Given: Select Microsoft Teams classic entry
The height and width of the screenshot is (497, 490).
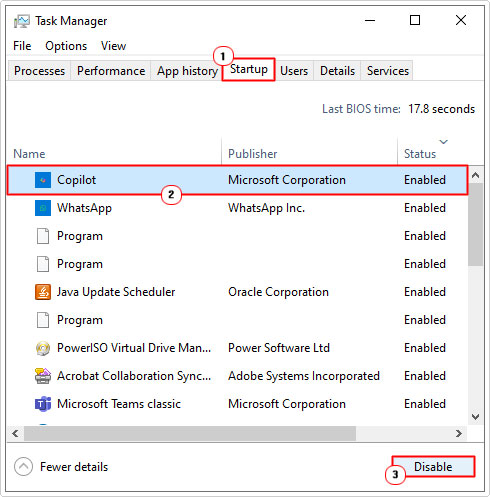Looking at the screenshot, I should click(119, 404).
